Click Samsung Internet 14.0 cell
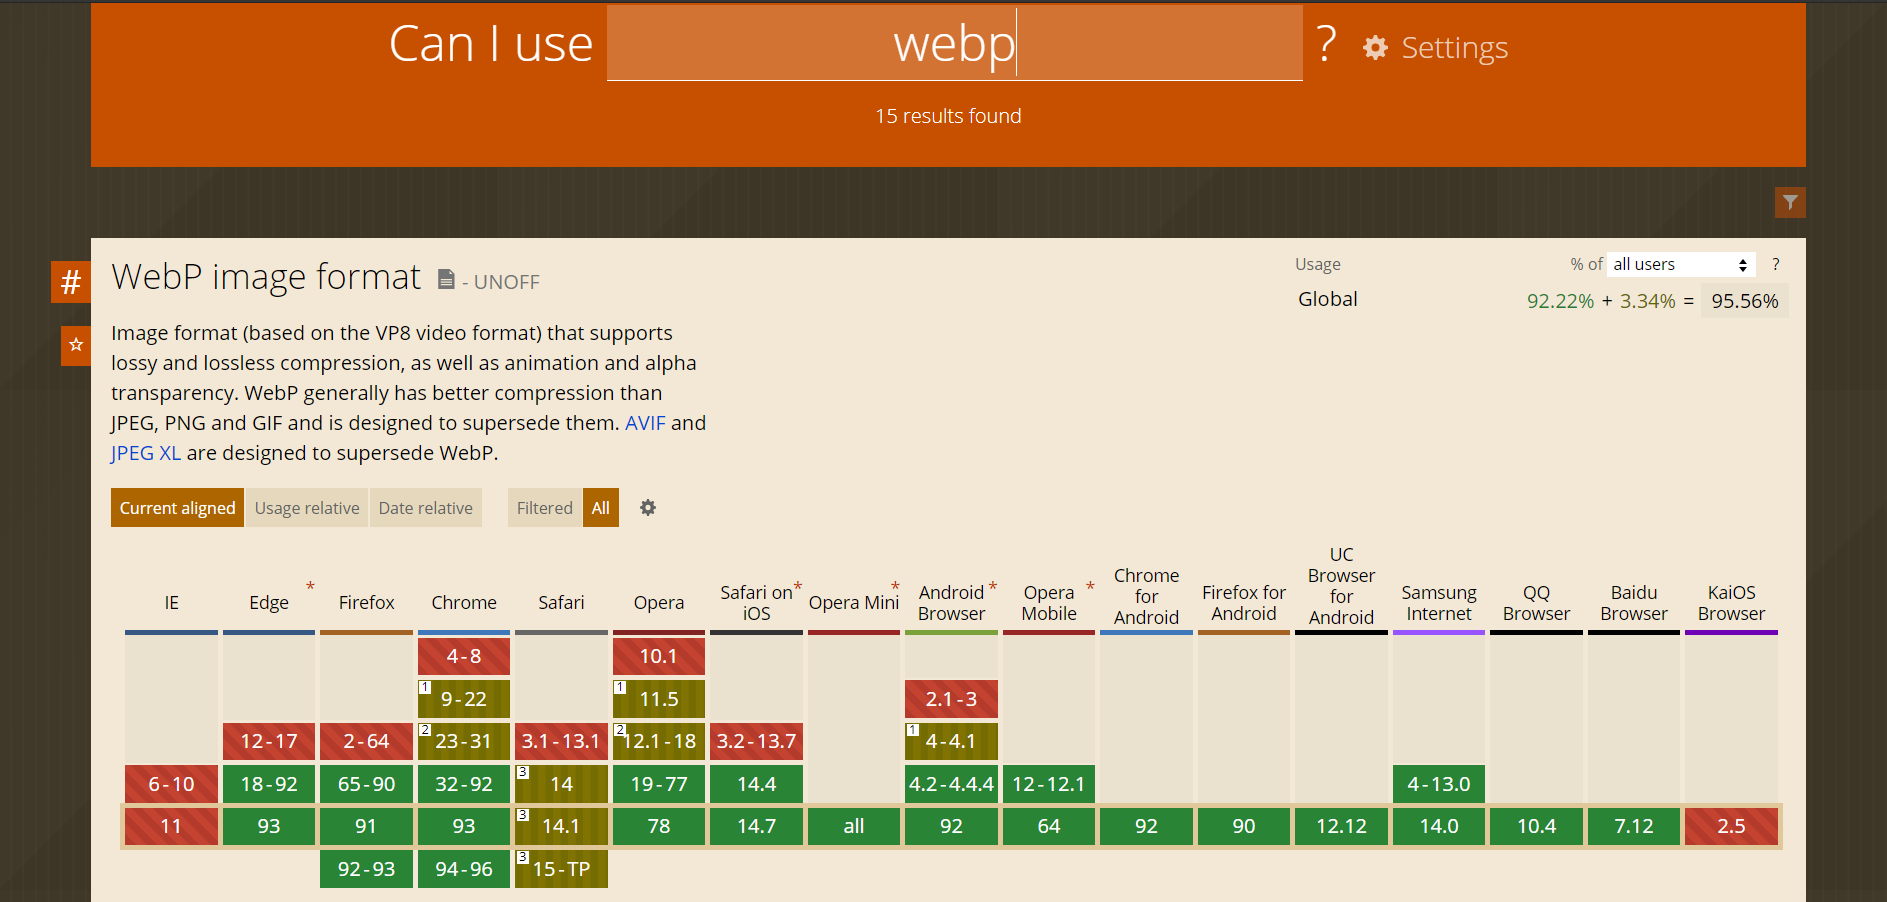Viewport: 1887px width, 902px height. click(1439, 827)
